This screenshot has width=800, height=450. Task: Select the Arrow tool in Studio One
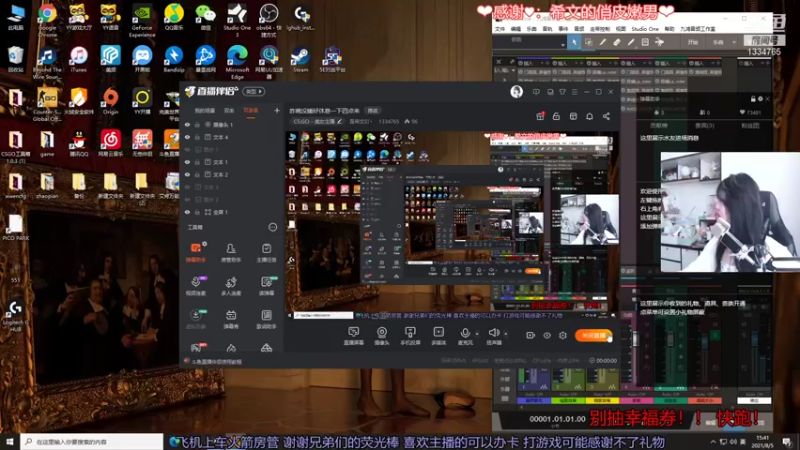tap(574, 42)
